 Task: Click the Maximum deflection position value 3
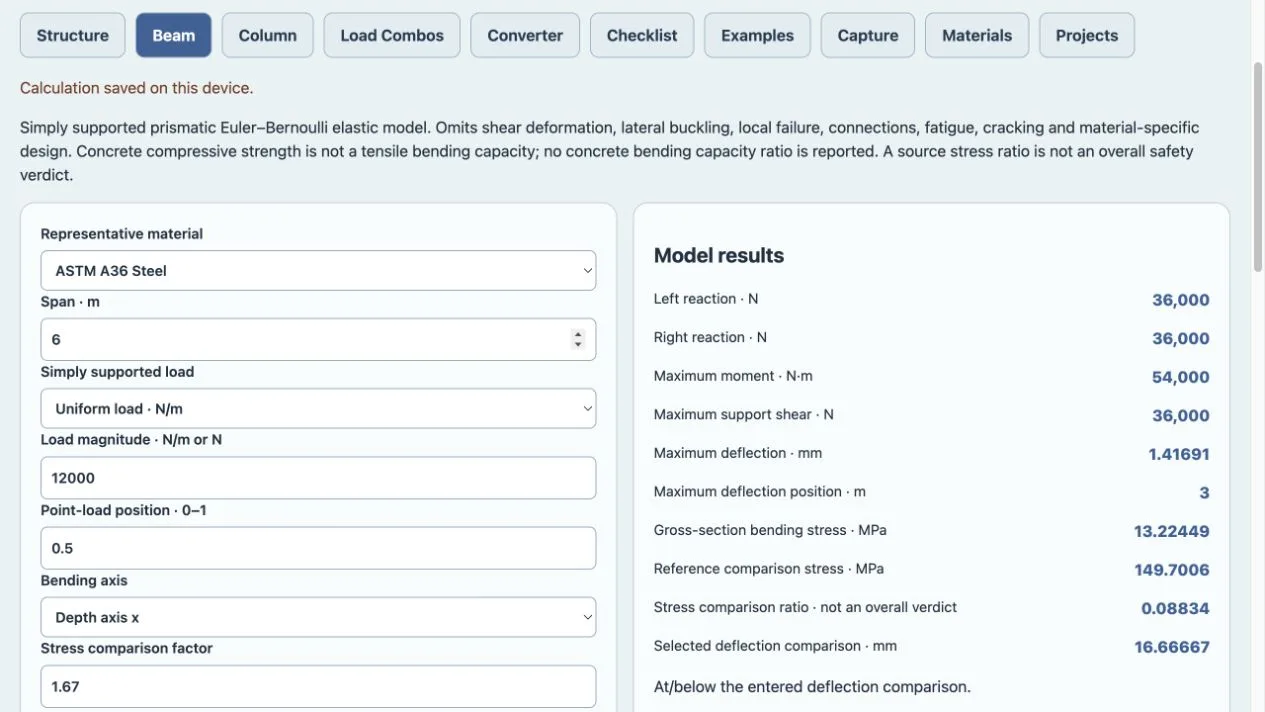(1204, 493)
